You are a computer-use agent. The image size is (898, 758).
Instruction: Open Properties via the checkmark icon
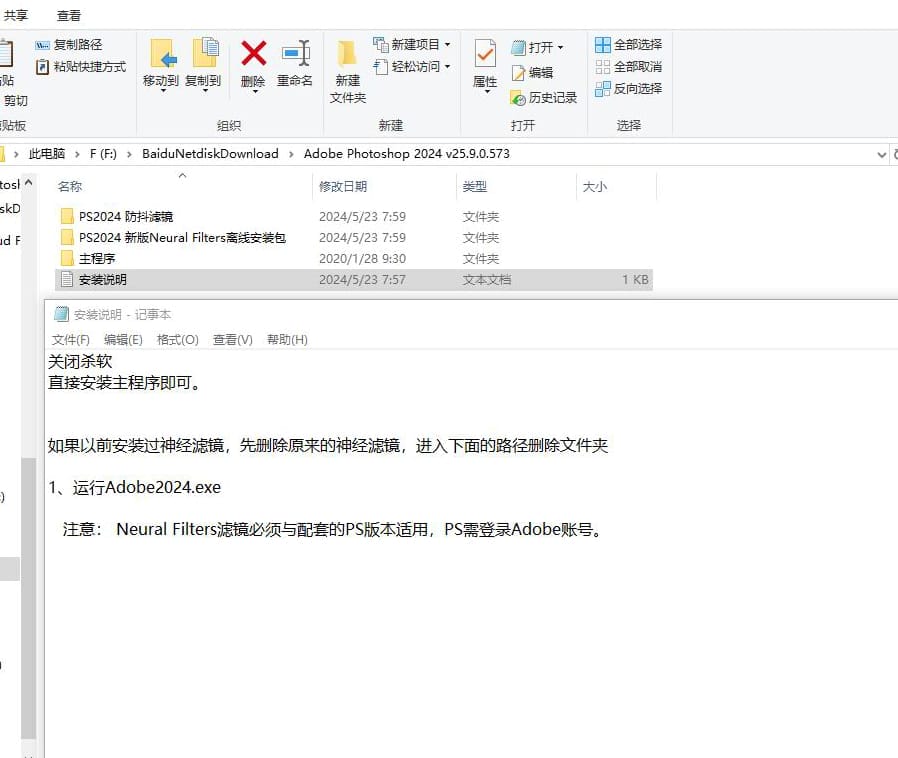tap(485, 55)
